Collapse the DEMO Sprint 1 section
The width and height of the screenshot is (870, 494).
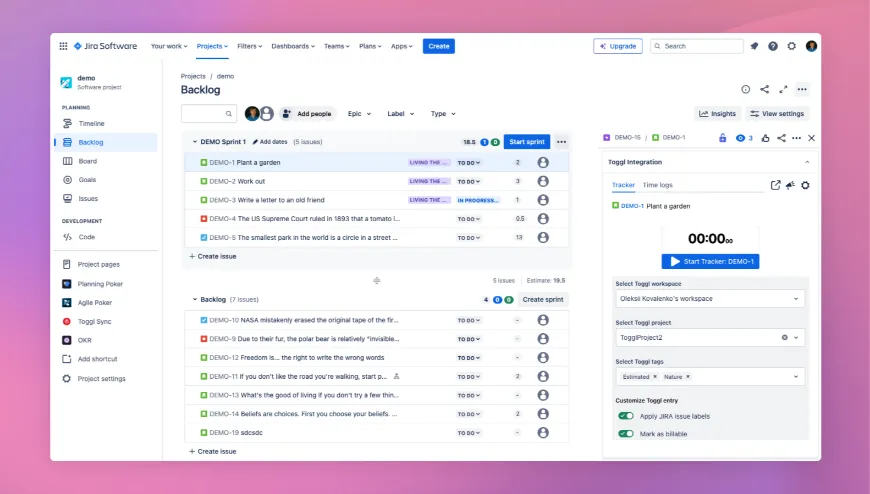click(193, 142)
